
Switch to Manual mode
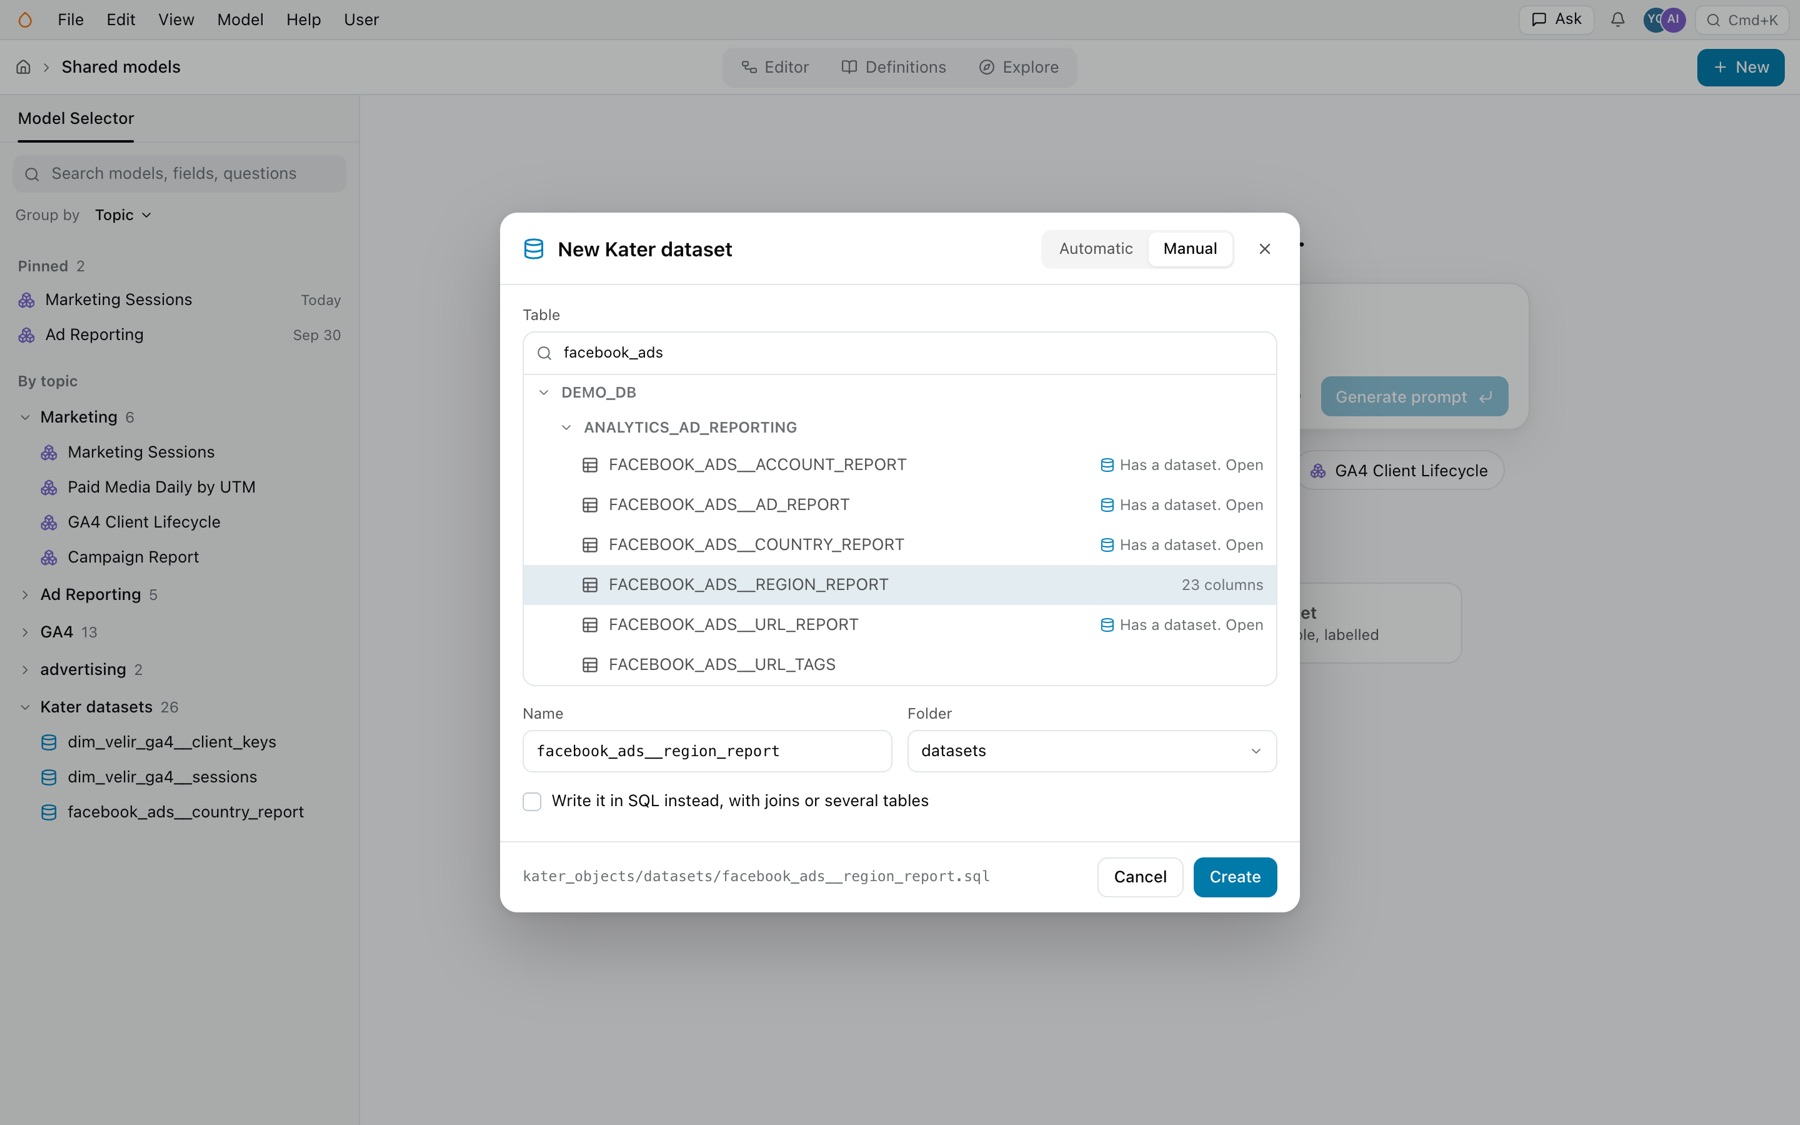click(1190, 248)
